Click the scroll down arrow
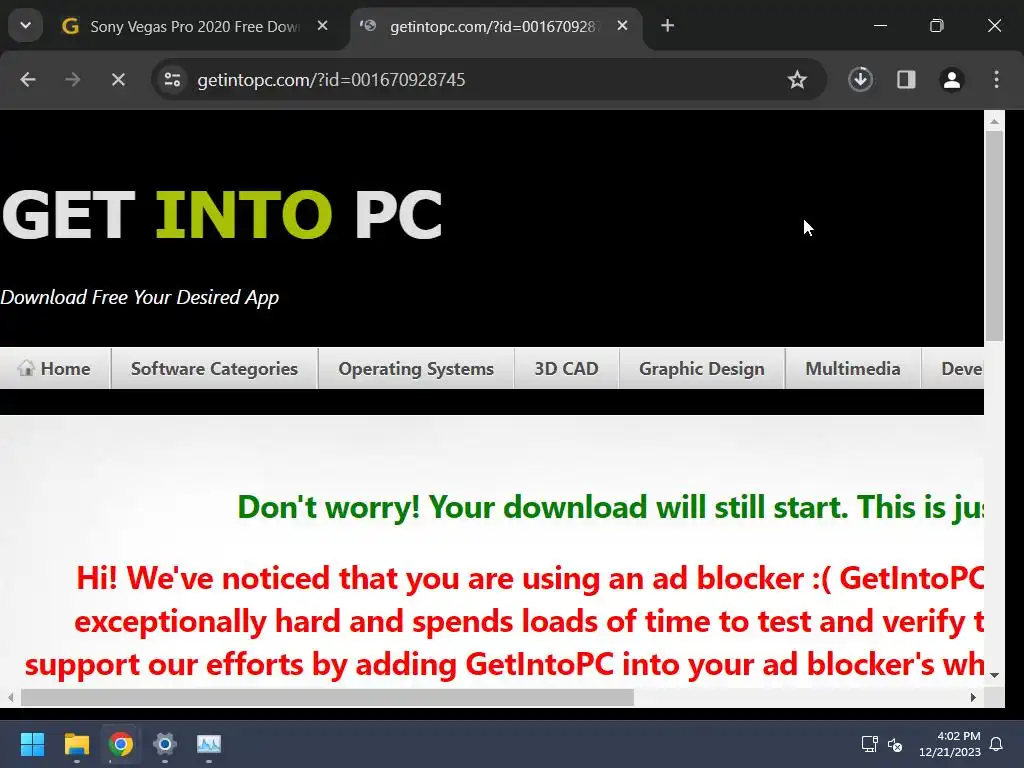The height and width of the screenshot is (768, 1024). (994, 675)
